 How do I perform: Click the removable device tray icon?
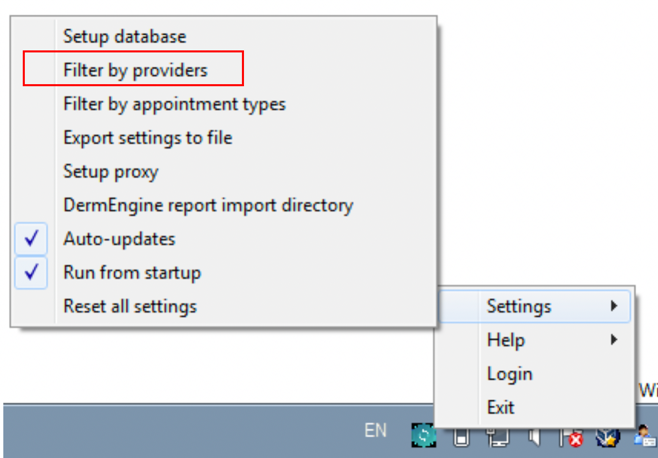coord(461,436)
